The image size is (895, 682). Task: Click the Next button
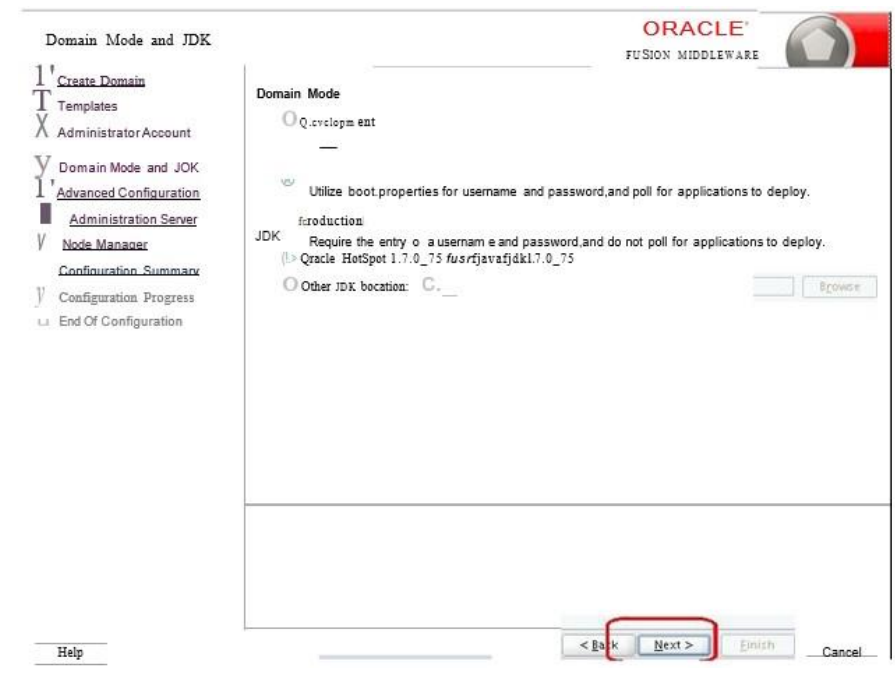click(x=673, y=645)
